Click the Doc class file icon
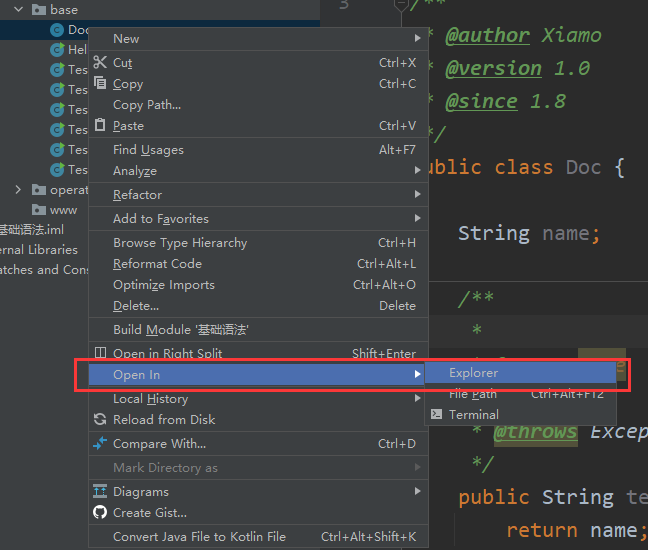The image size is (648, 550). click(x=57, y=30)
